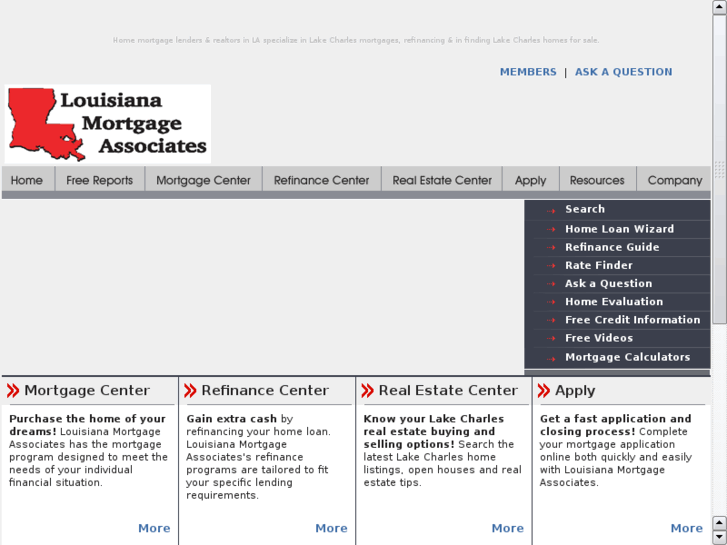The height and width of the screenshot is (545, 727).
Task: Click the bold text 'Gain extra cash'
Action: click(231, 419)
